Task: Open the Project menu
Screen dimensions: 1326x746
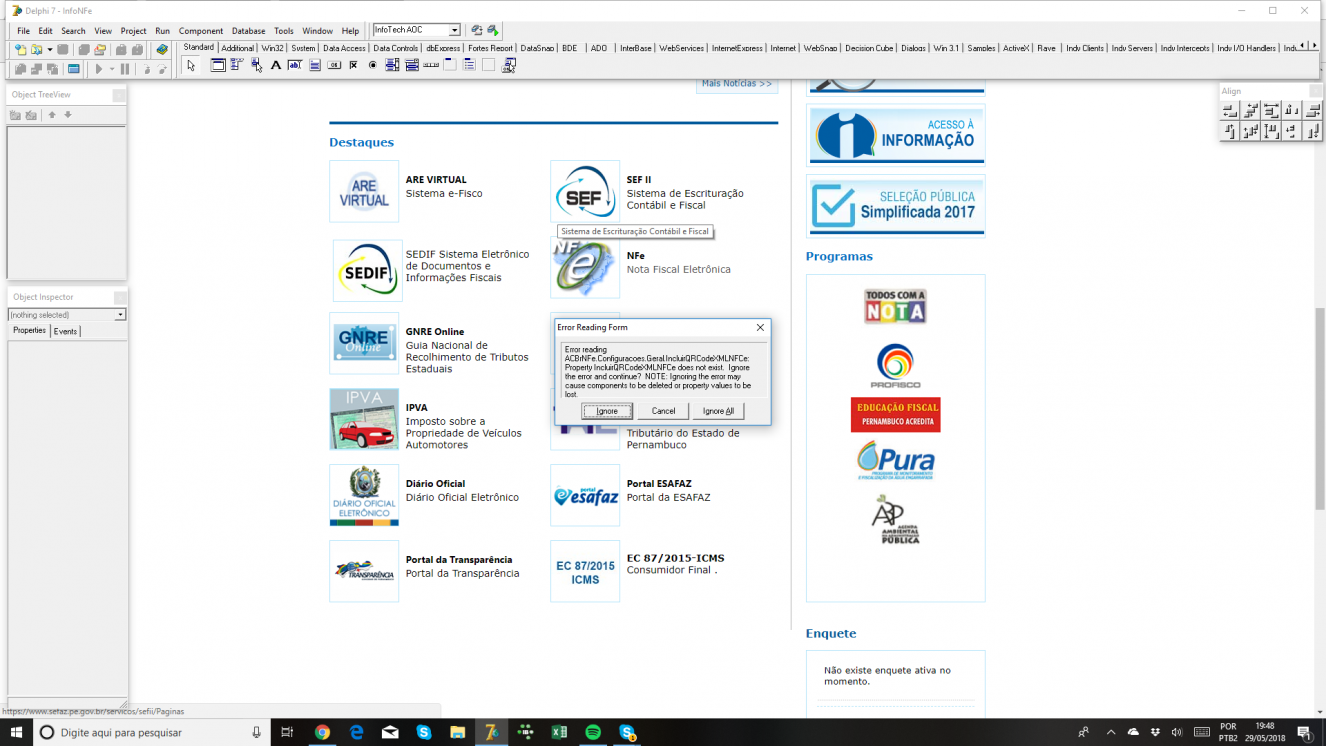Action: pyautogui.click(x=133, y=31)
